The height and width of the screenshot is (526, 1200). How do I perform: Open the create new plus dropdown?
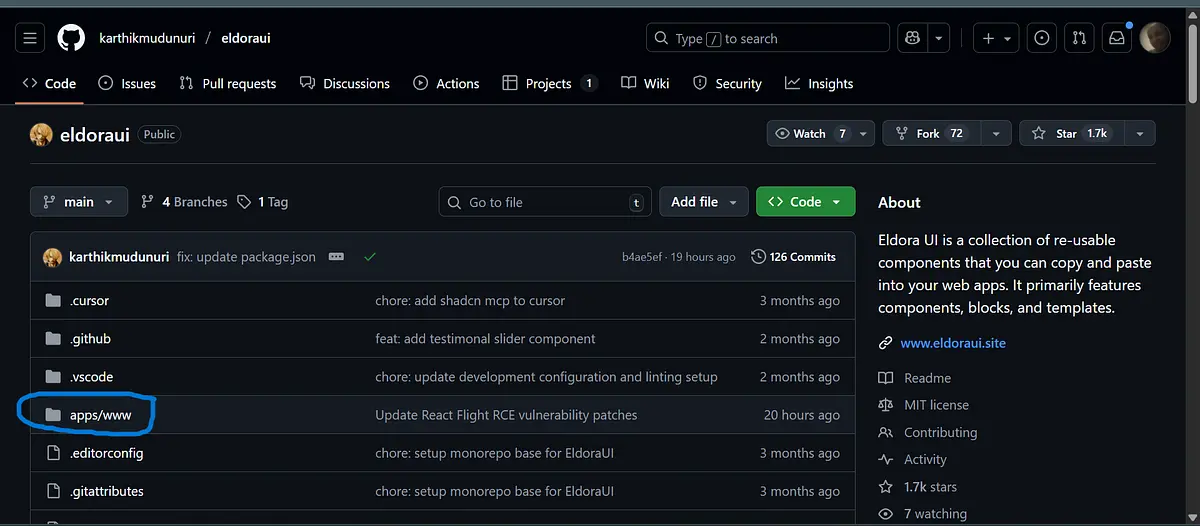(996, 38)
